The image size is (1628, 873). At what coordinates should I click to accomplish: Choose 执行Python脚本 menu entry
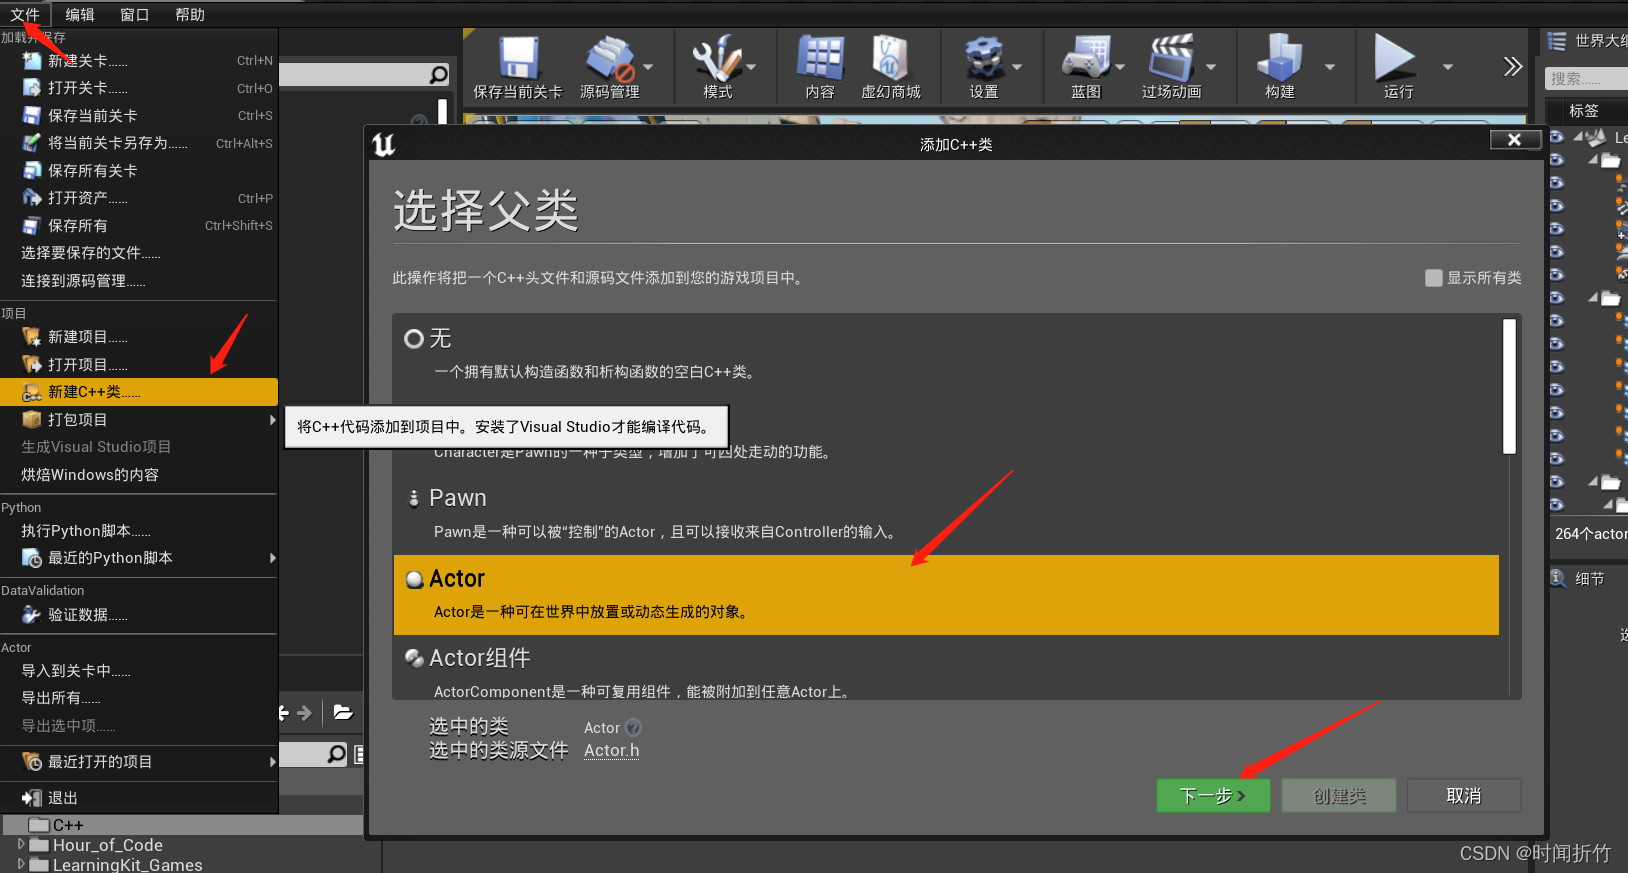[x=139, y=531]
